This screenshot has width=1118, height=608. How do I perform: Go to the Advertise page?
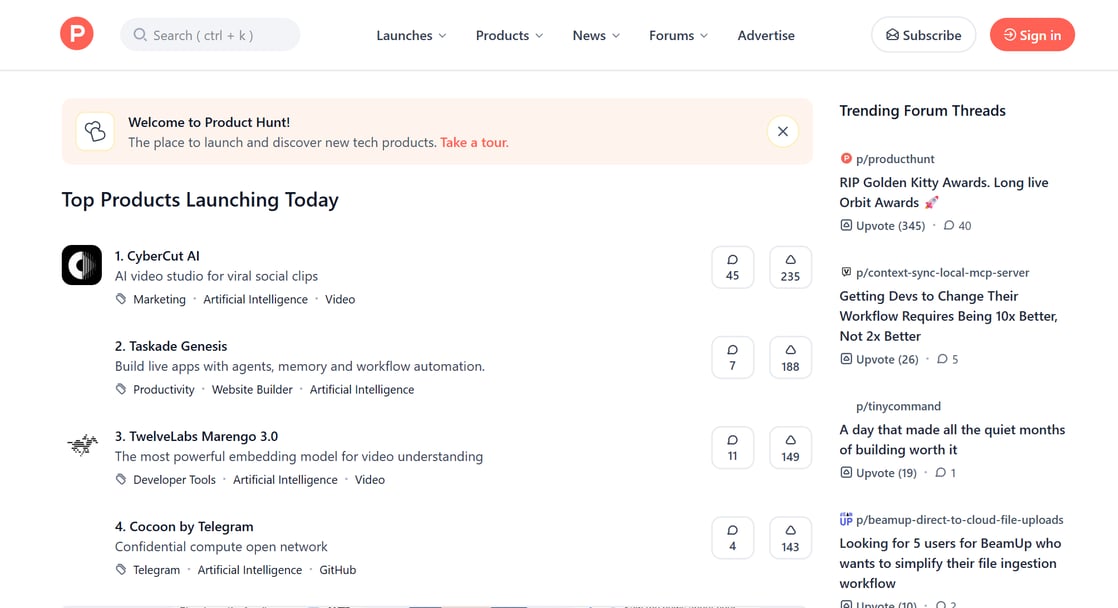(766, 35)
